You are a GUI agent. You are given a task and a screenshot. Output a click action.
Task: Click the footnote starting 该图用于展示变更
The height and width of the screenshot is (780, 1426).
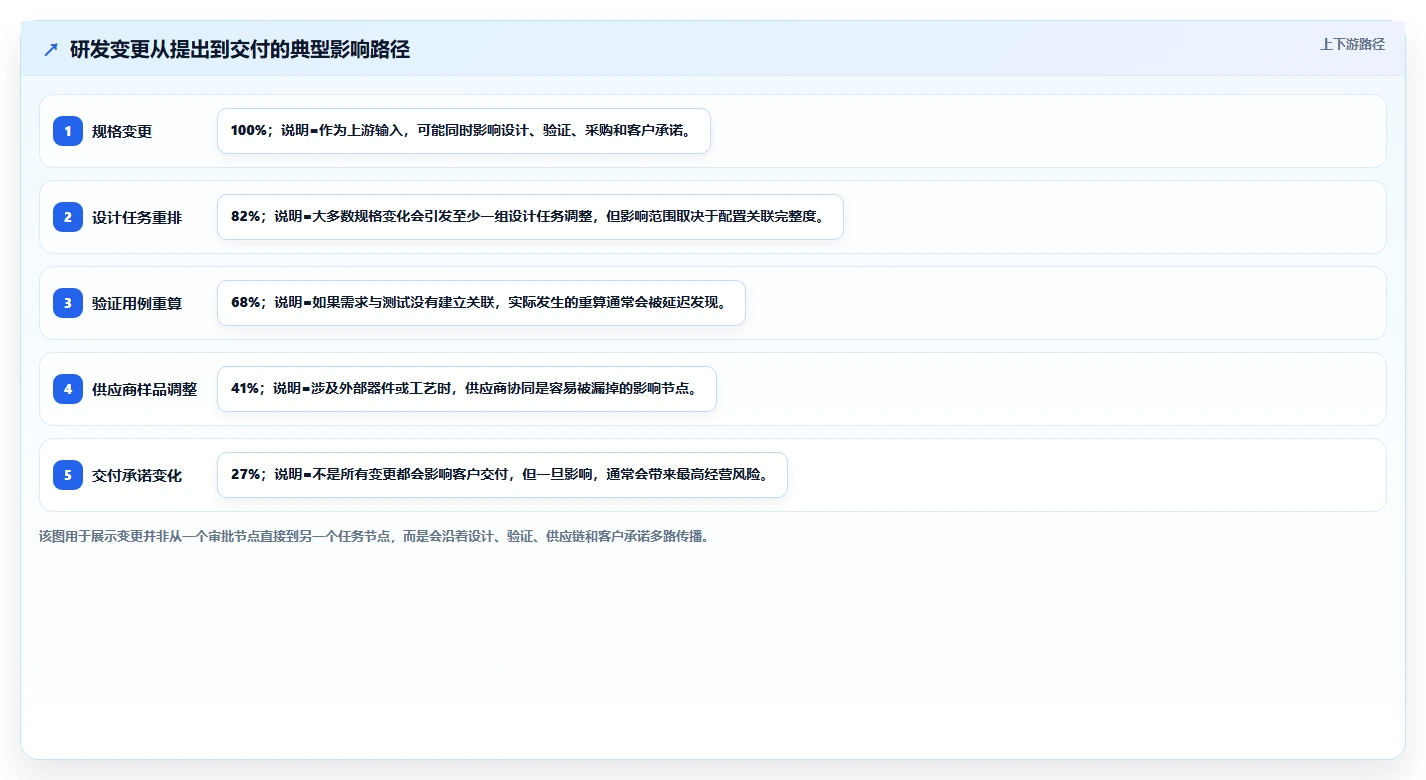click(375, 536)
